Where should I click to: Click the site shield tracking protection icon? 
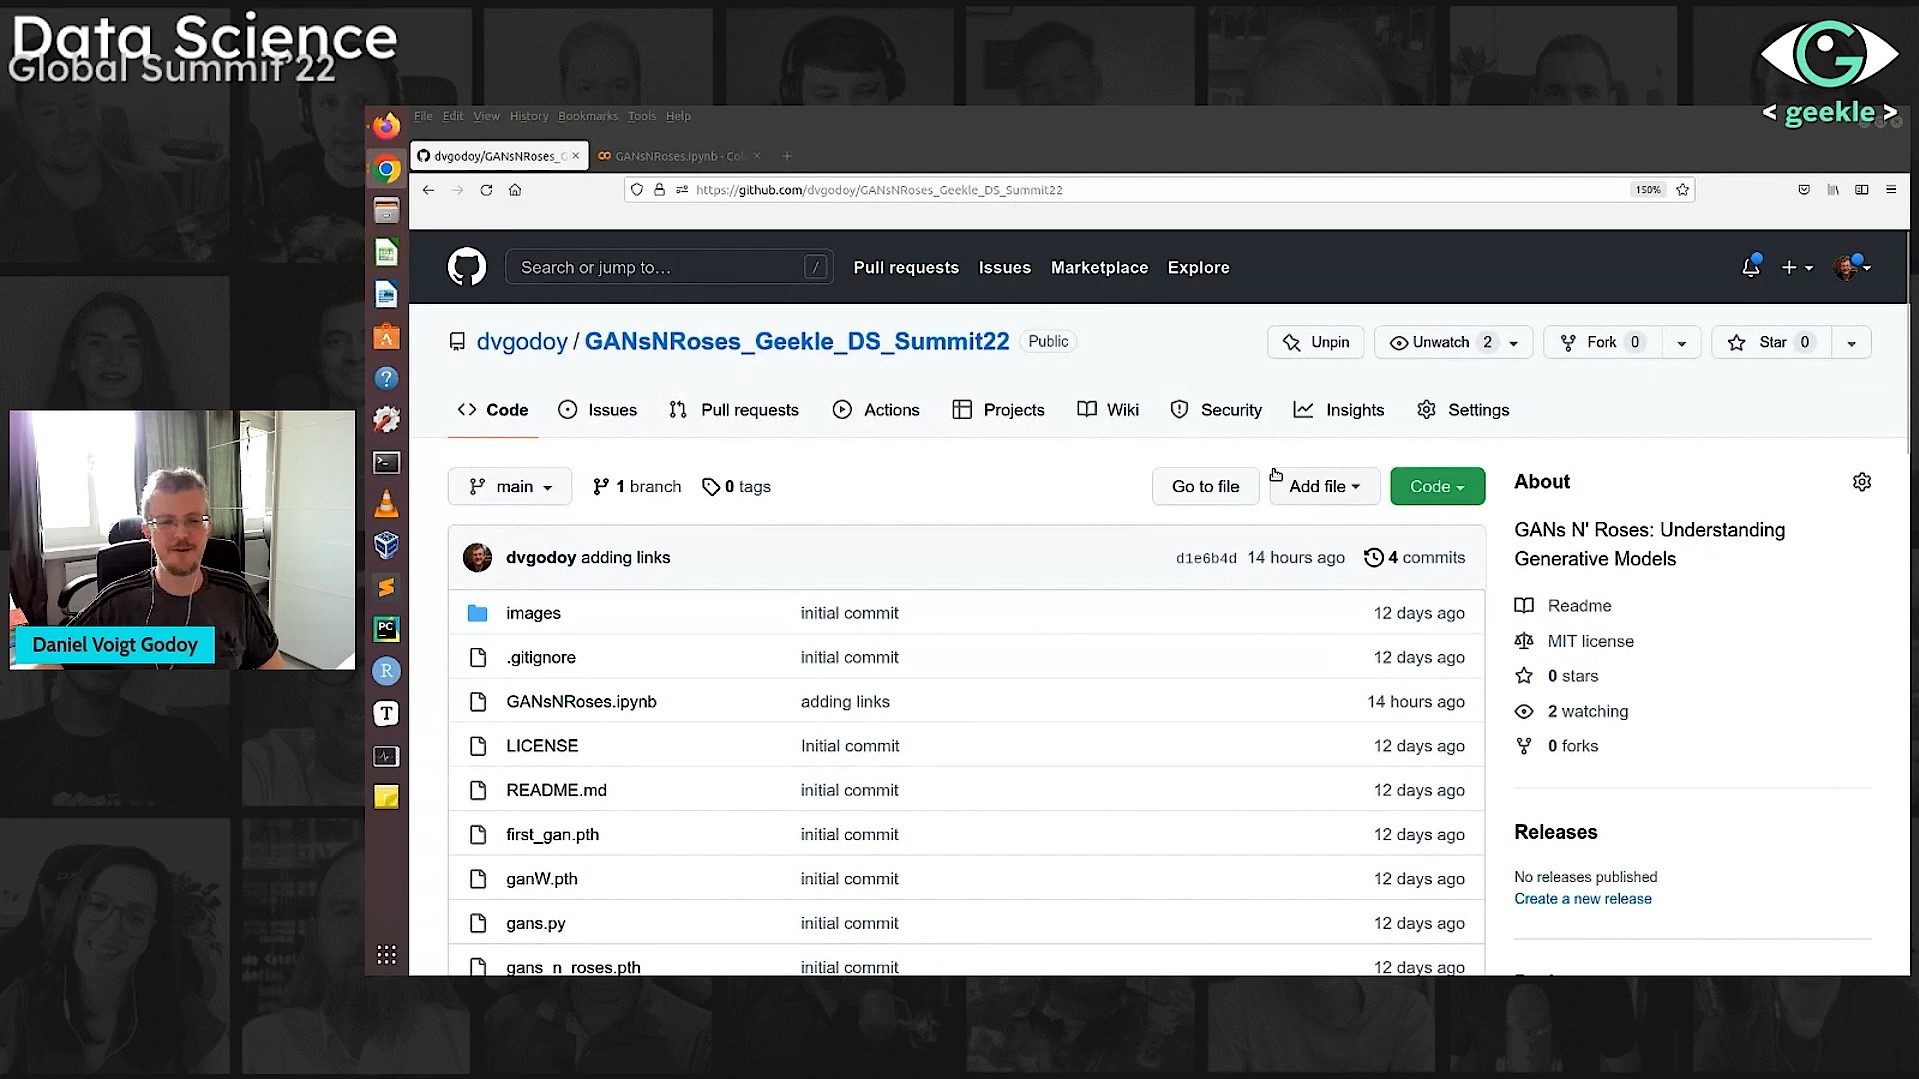[x=637, y=190]
